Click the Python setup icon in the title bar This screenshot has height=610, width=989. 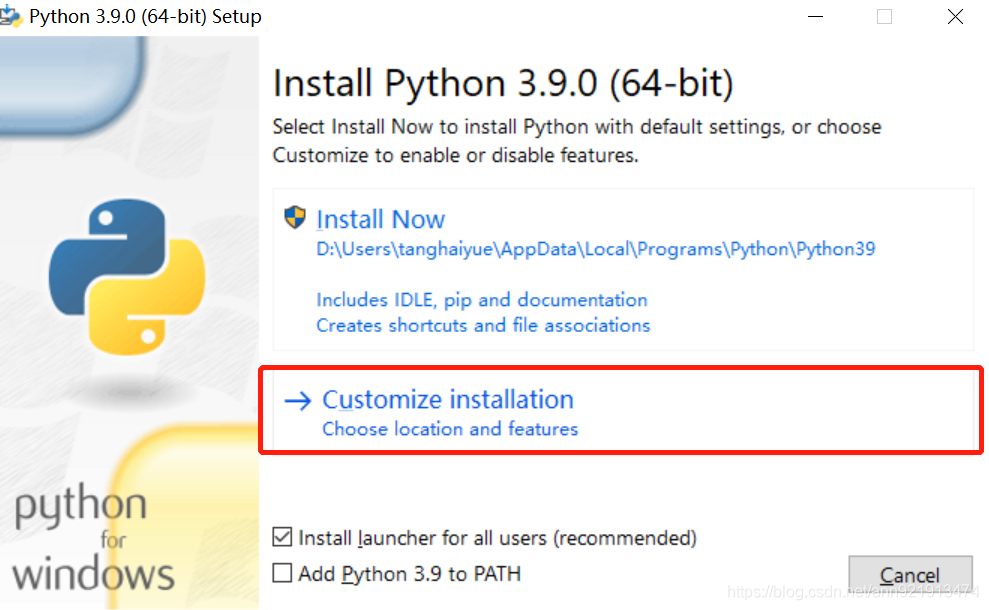coord(14,15)
